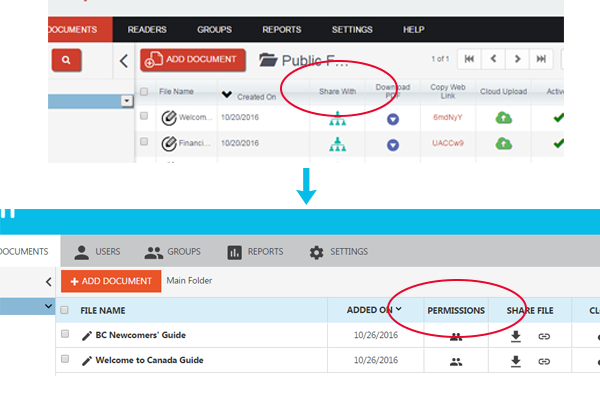Open REPORTS tab with chart icon
The width and height of the screenshot is (600, 400).
255,252
